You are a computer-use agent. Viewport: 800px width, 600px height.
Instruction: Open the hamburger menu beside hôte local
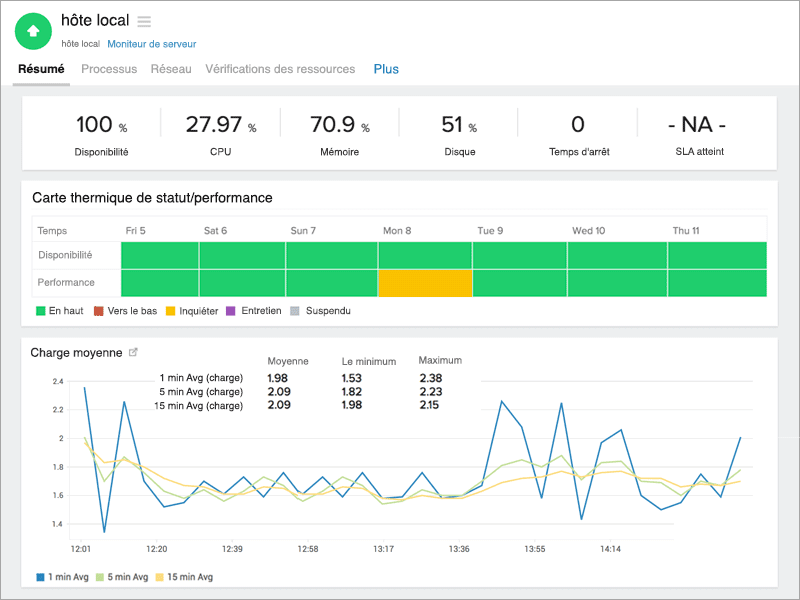(144, 21)
